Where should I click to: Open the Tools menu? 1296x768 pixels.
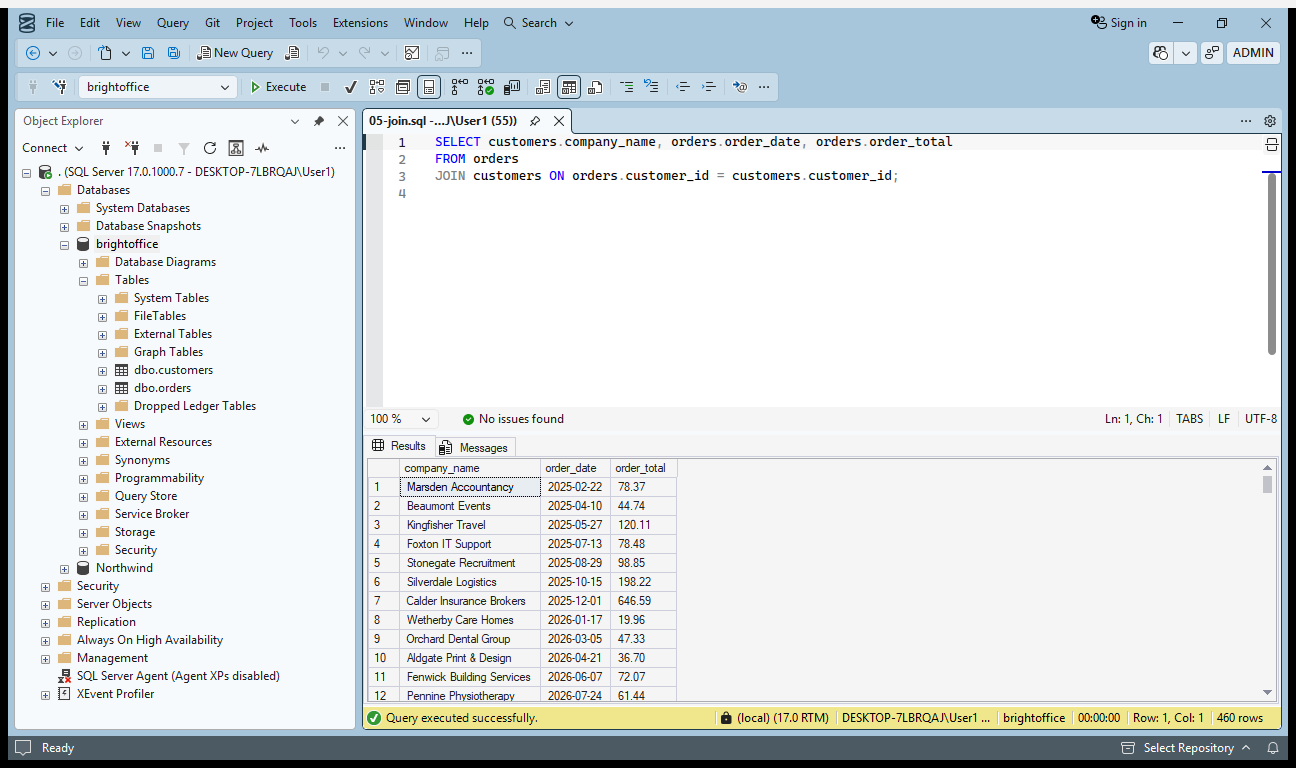(303, 23)
